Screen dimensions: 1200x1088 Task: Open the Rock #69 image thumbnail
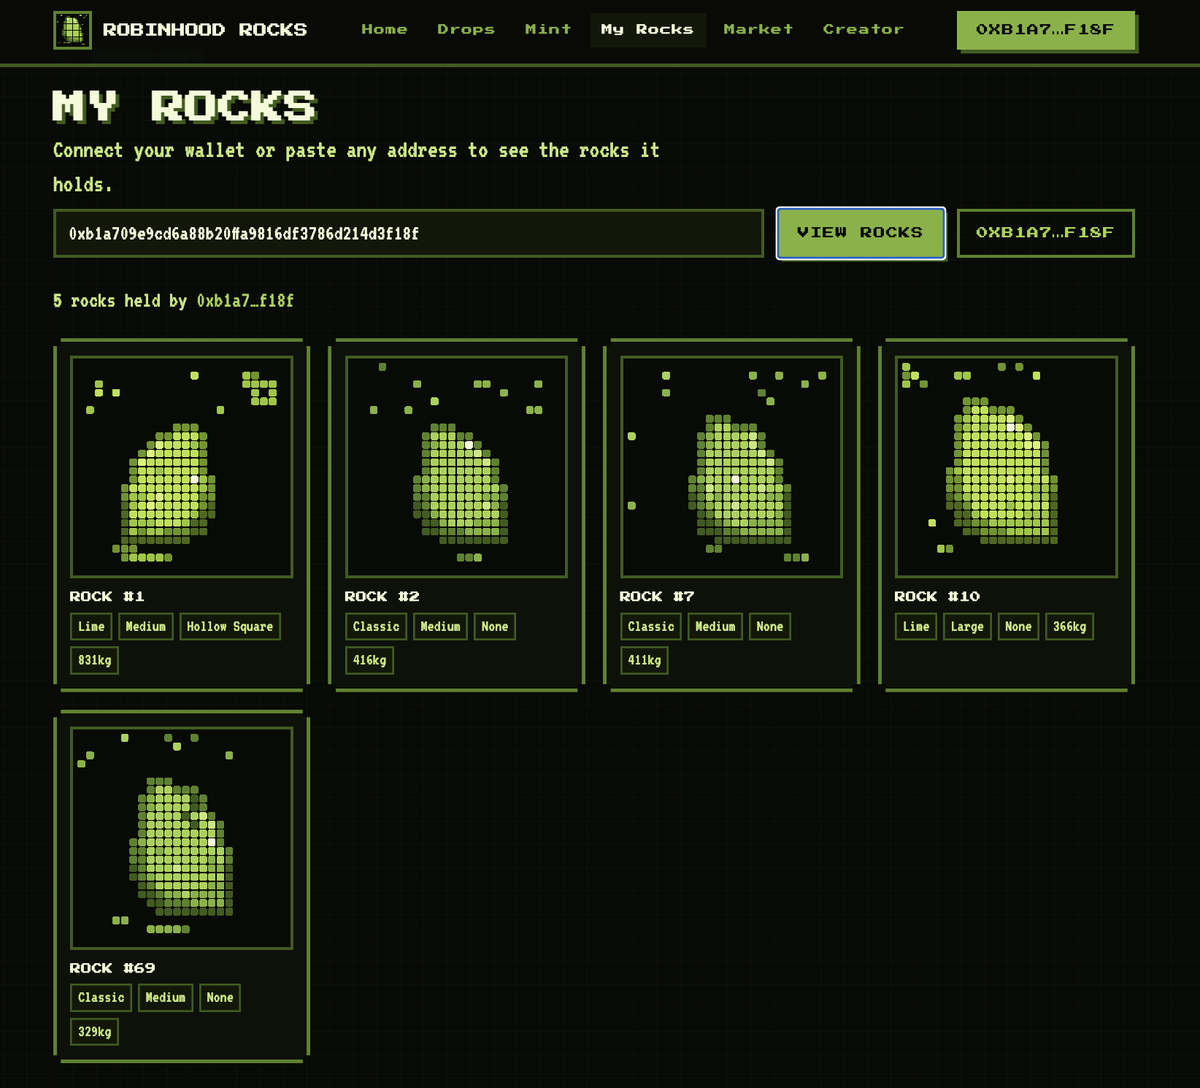(x=181, y=838)
